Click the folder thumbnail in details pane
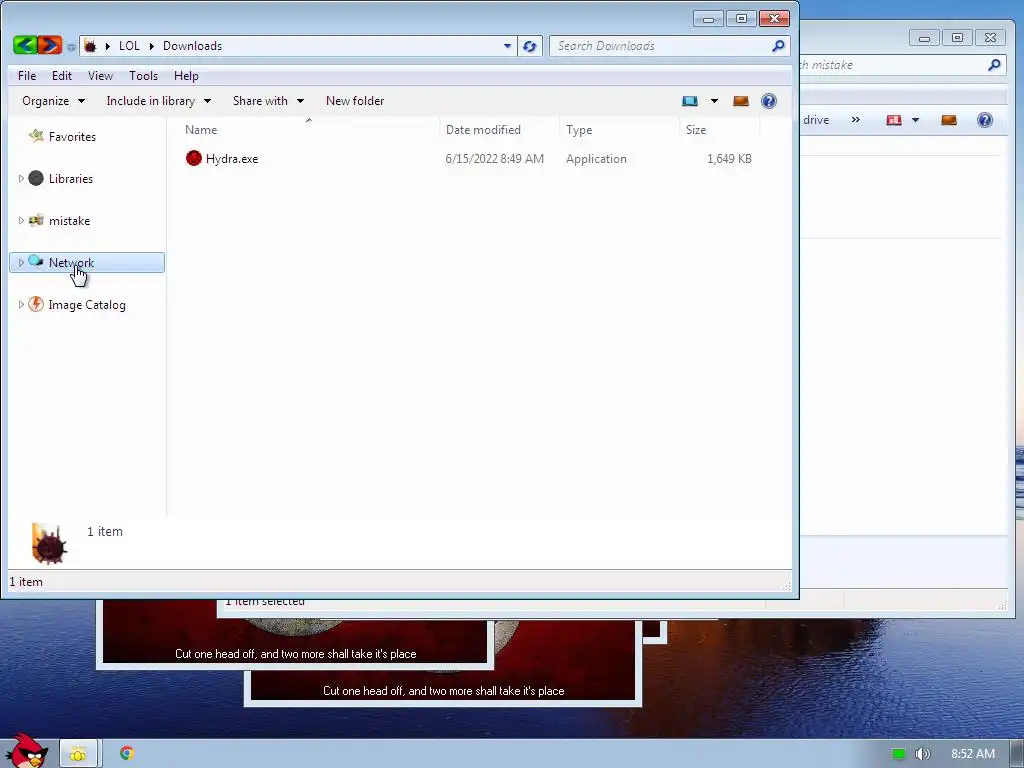 49,543
